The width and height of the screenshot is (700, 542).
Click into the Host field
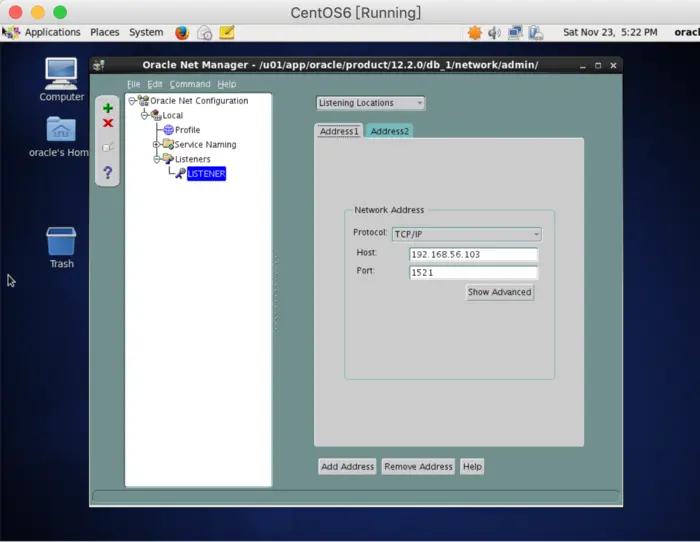tap(473, 254)
